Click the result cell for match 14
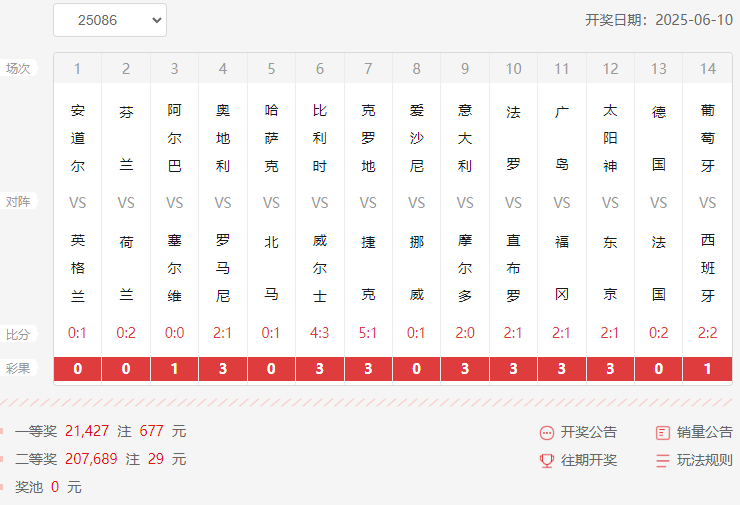Viewport: 740px width, 505px height. (707, 369)
